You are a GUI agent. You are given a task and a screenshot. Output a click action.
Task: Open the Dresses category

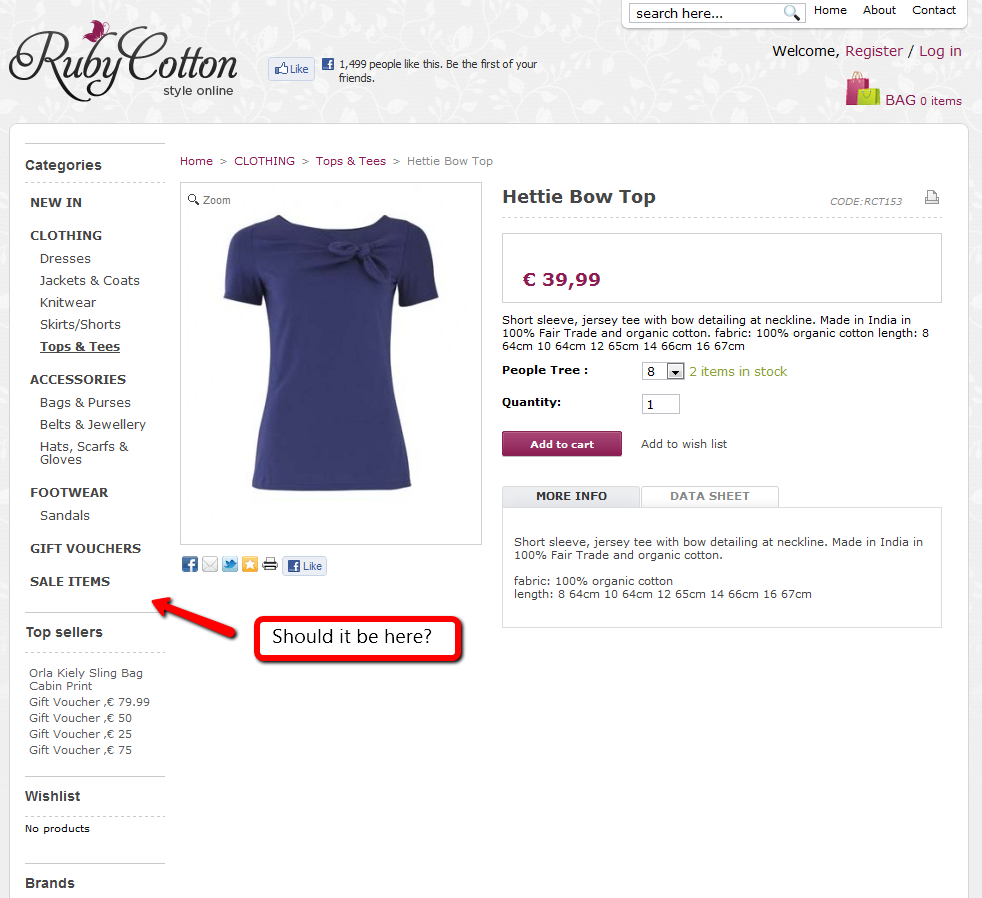[x=65, y=259]
